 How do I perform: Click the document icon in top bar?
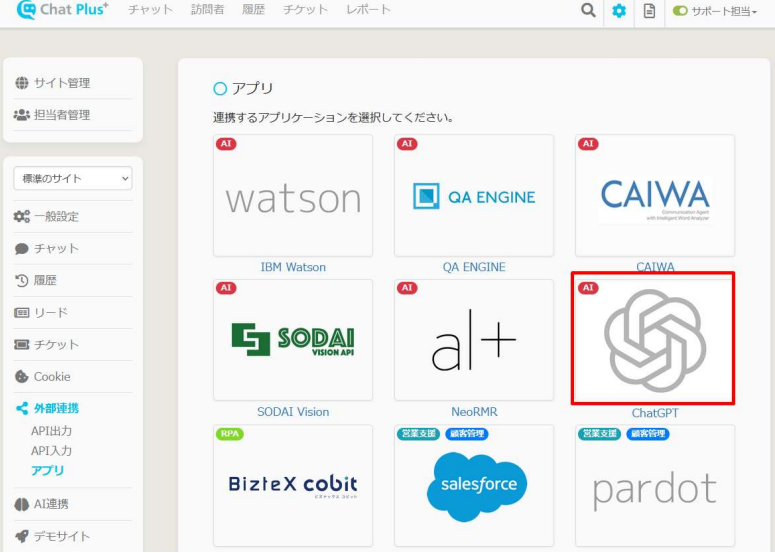[x=649, y=11]
